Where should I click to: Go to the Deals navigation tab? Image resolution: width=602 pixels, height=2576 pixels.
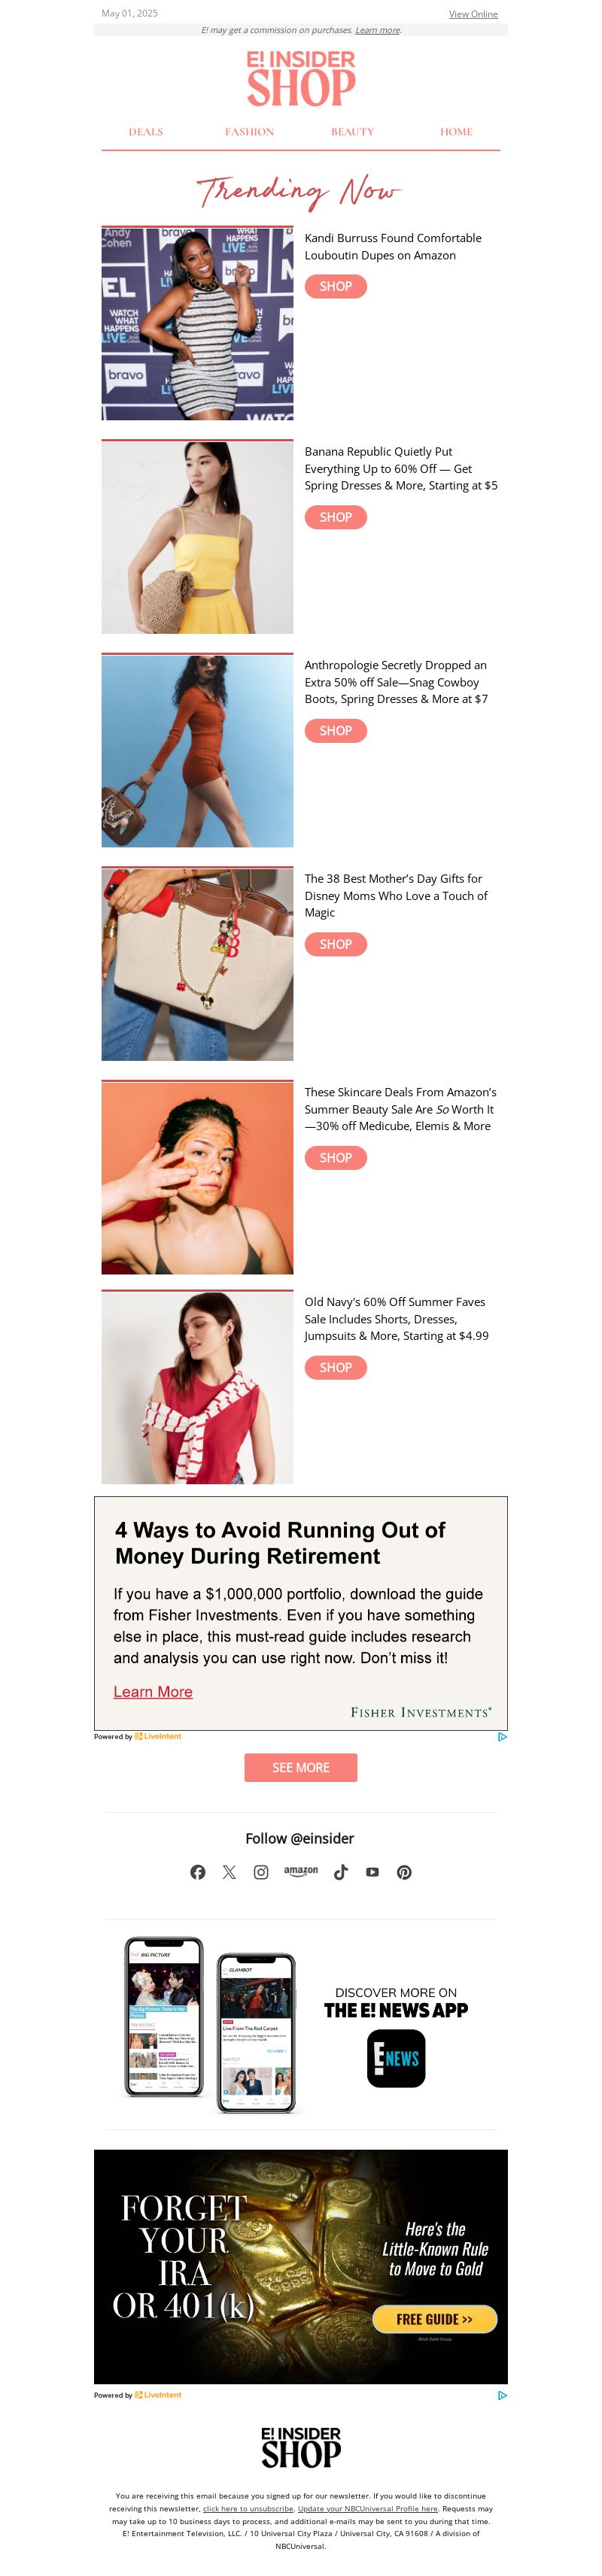click(146, 132)
